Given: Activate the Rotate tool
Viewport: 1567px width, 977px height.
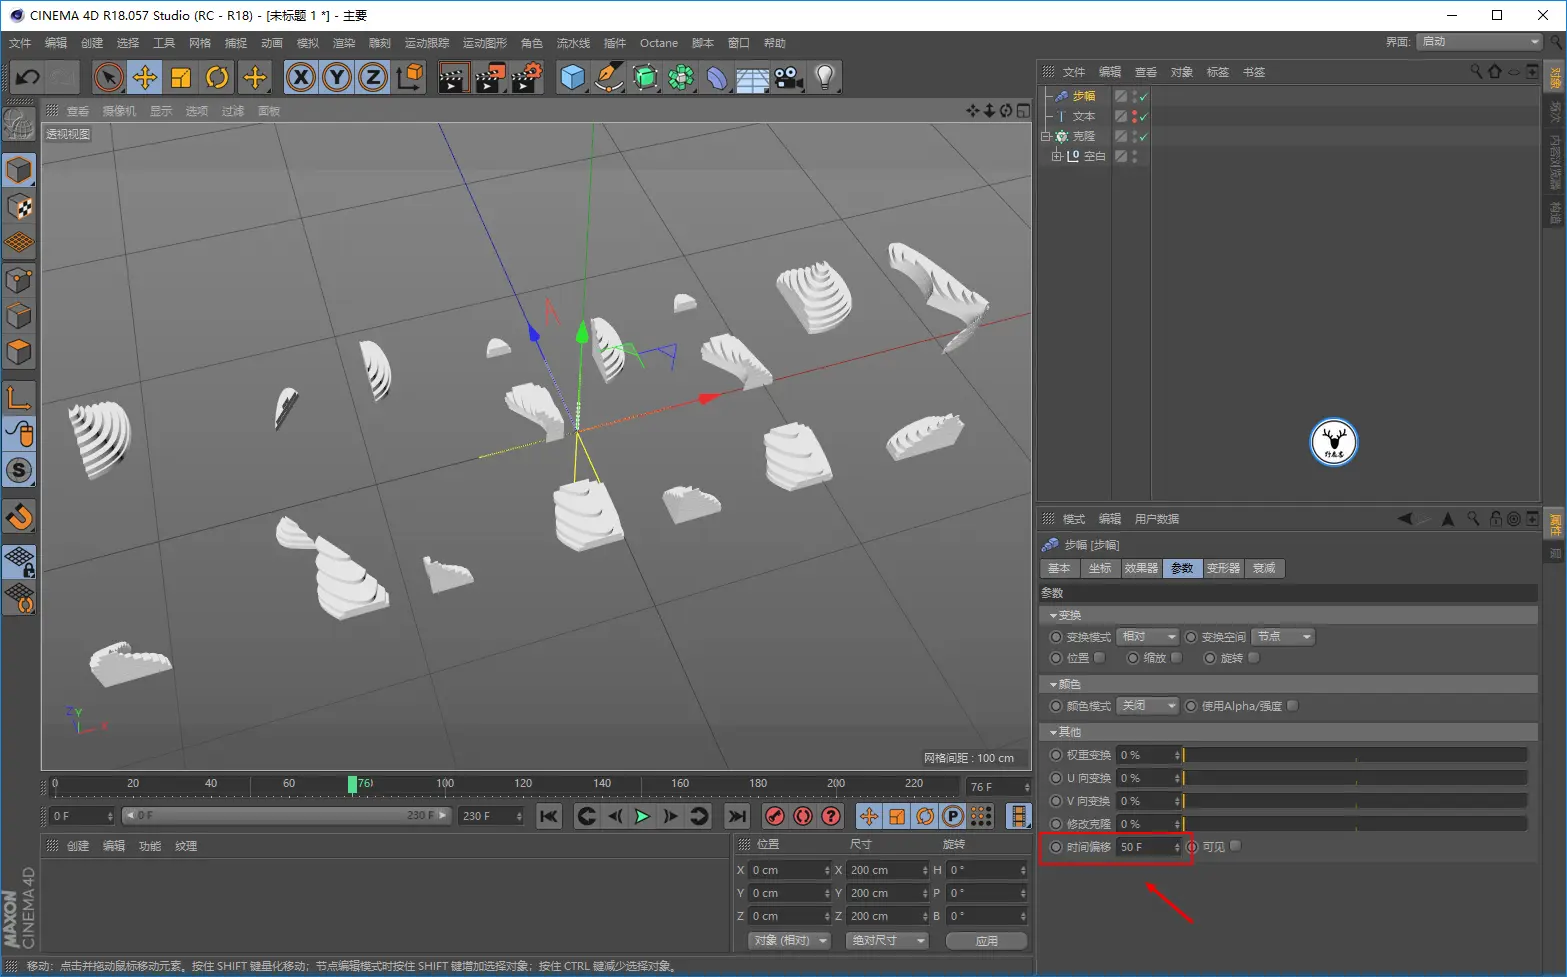Looking at the screenshot, I should click(217, 77).
